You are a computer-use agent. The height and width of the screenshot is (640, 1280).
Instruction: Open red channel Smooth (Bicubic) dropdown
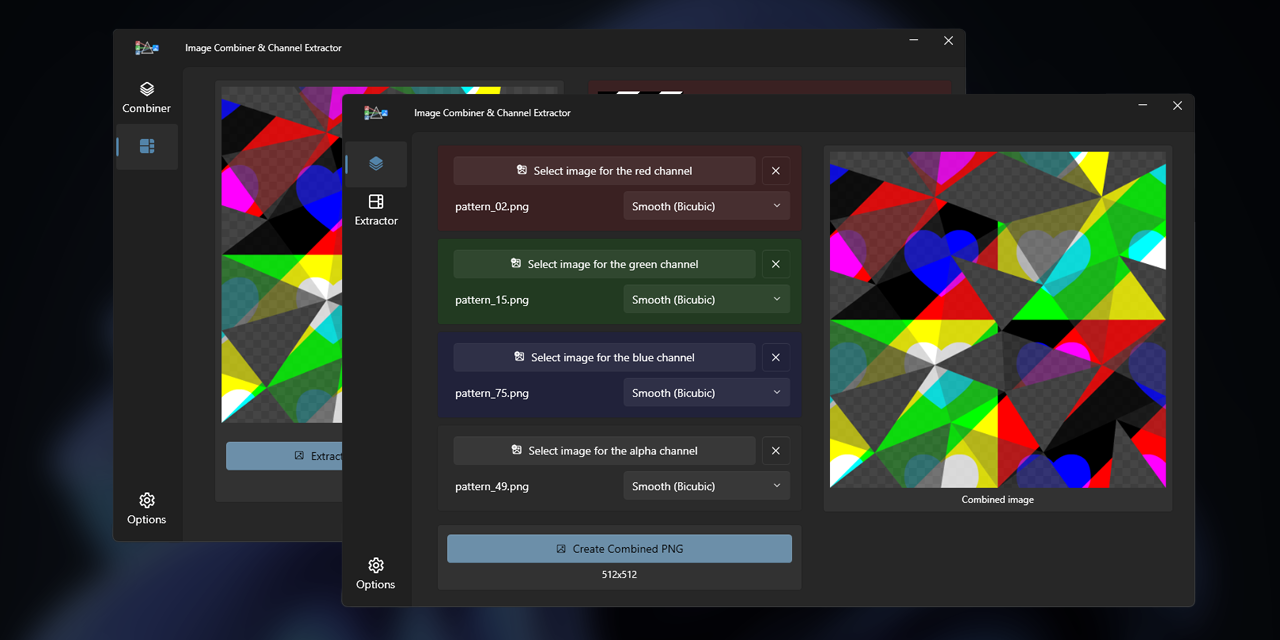(706, 206)
